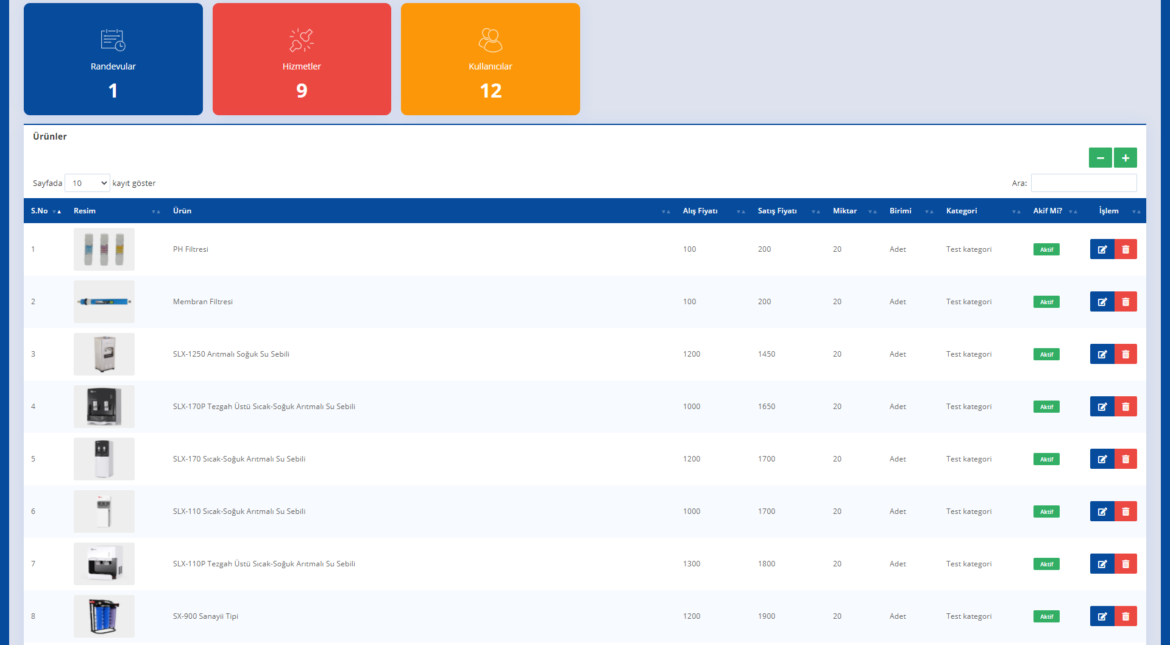
Task: Sort table by Satış Fiyatı column
Action: tap(777, 211)
